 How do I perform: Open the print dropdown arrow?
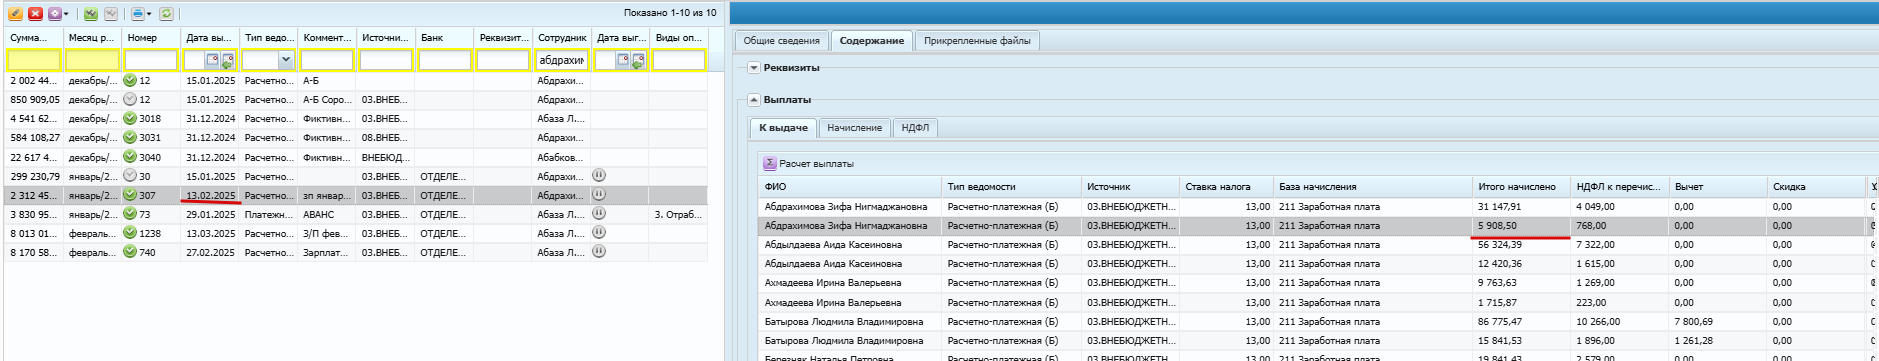click(149, 14)
